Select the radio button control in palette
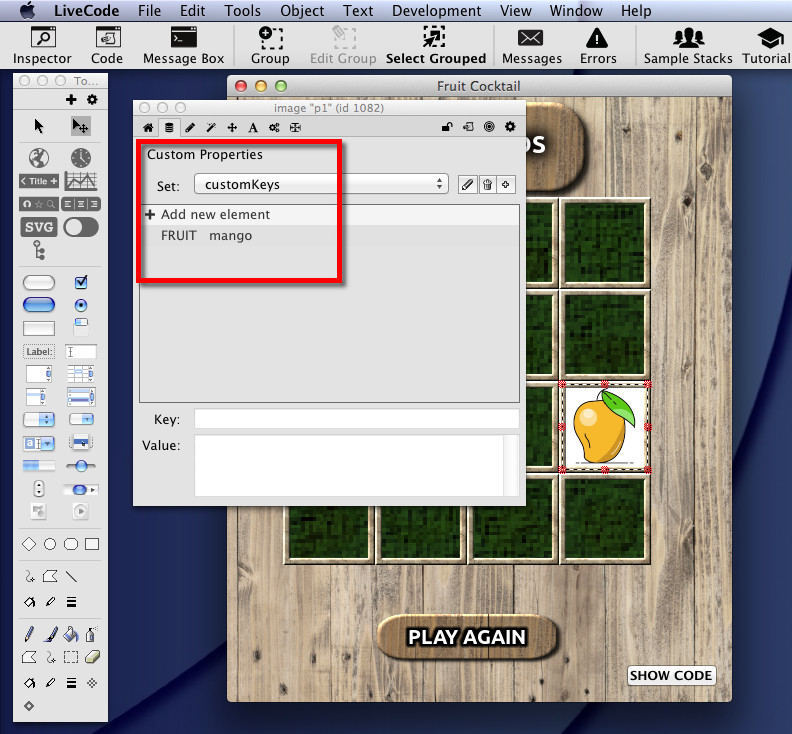 click(x=81, y=305)
